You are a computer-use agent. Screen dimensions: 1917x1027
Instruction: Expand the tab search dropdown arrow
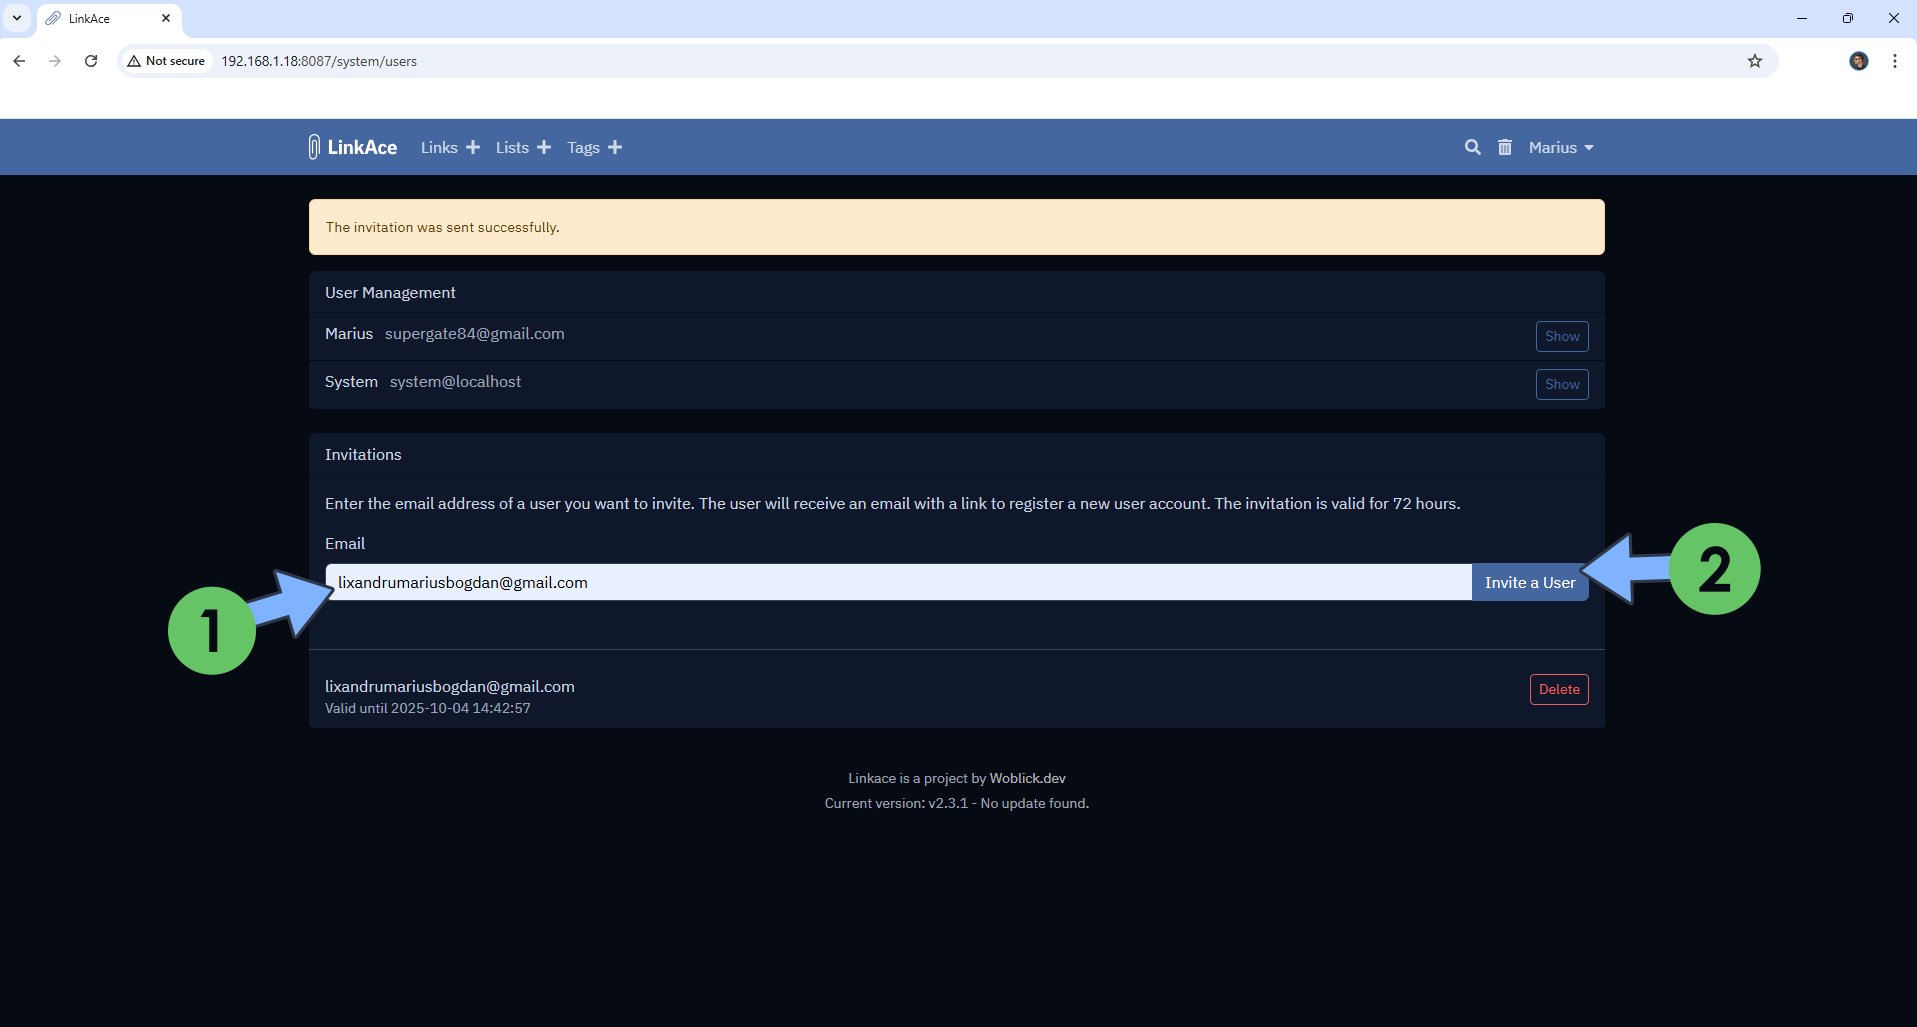[x=17, y=18]
